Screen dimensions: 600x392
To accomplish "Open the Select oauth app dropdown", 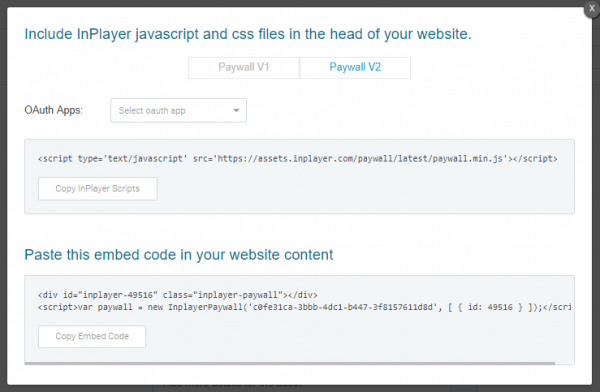I will pos(178,111).
